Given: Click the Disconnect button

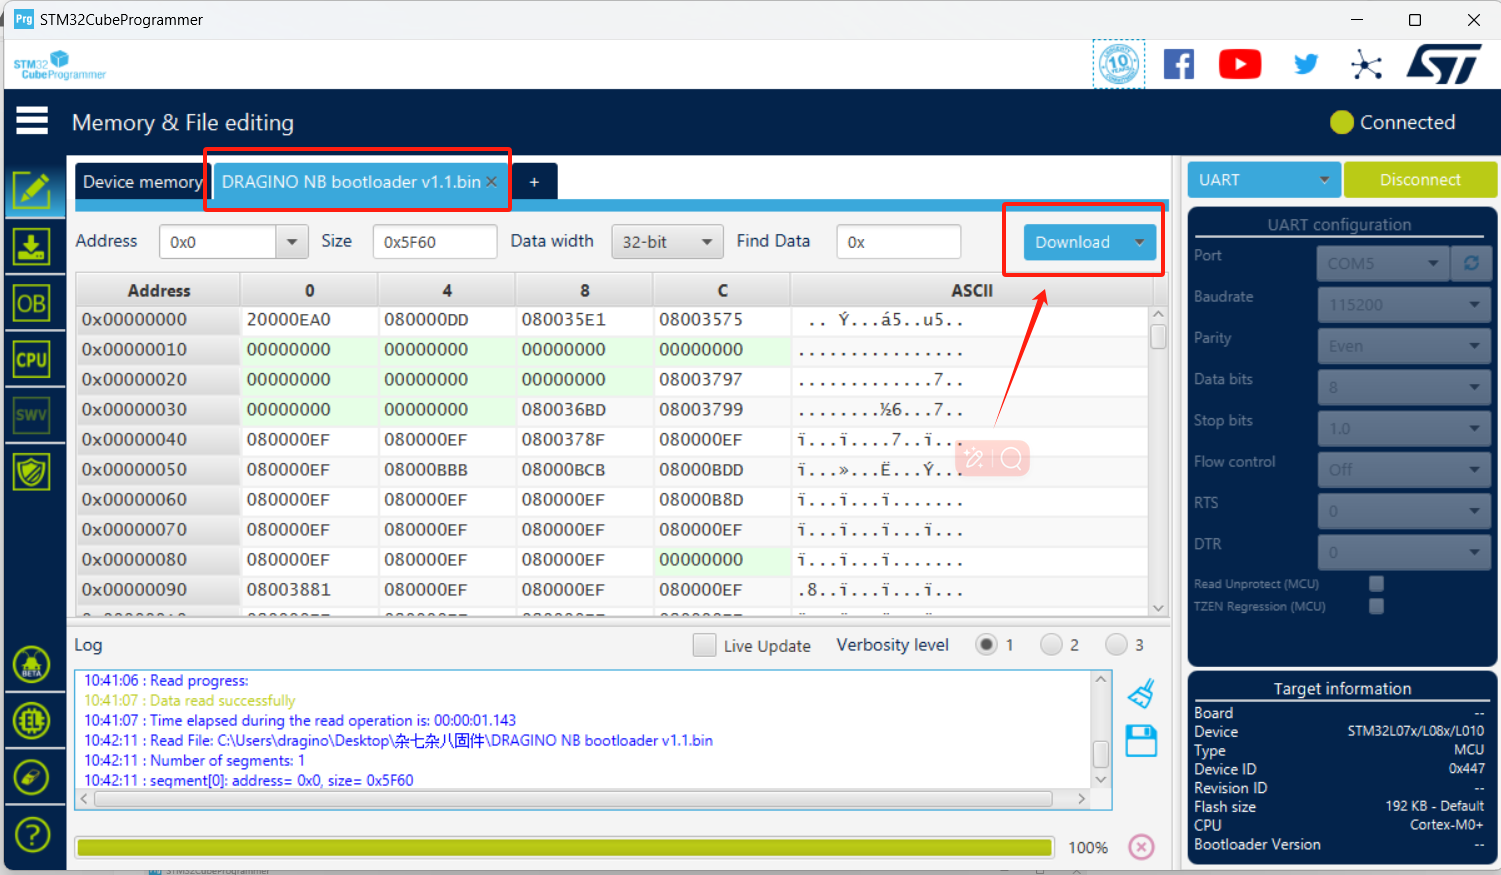Looking at the screenshot, I should [x=1420, y=180].
